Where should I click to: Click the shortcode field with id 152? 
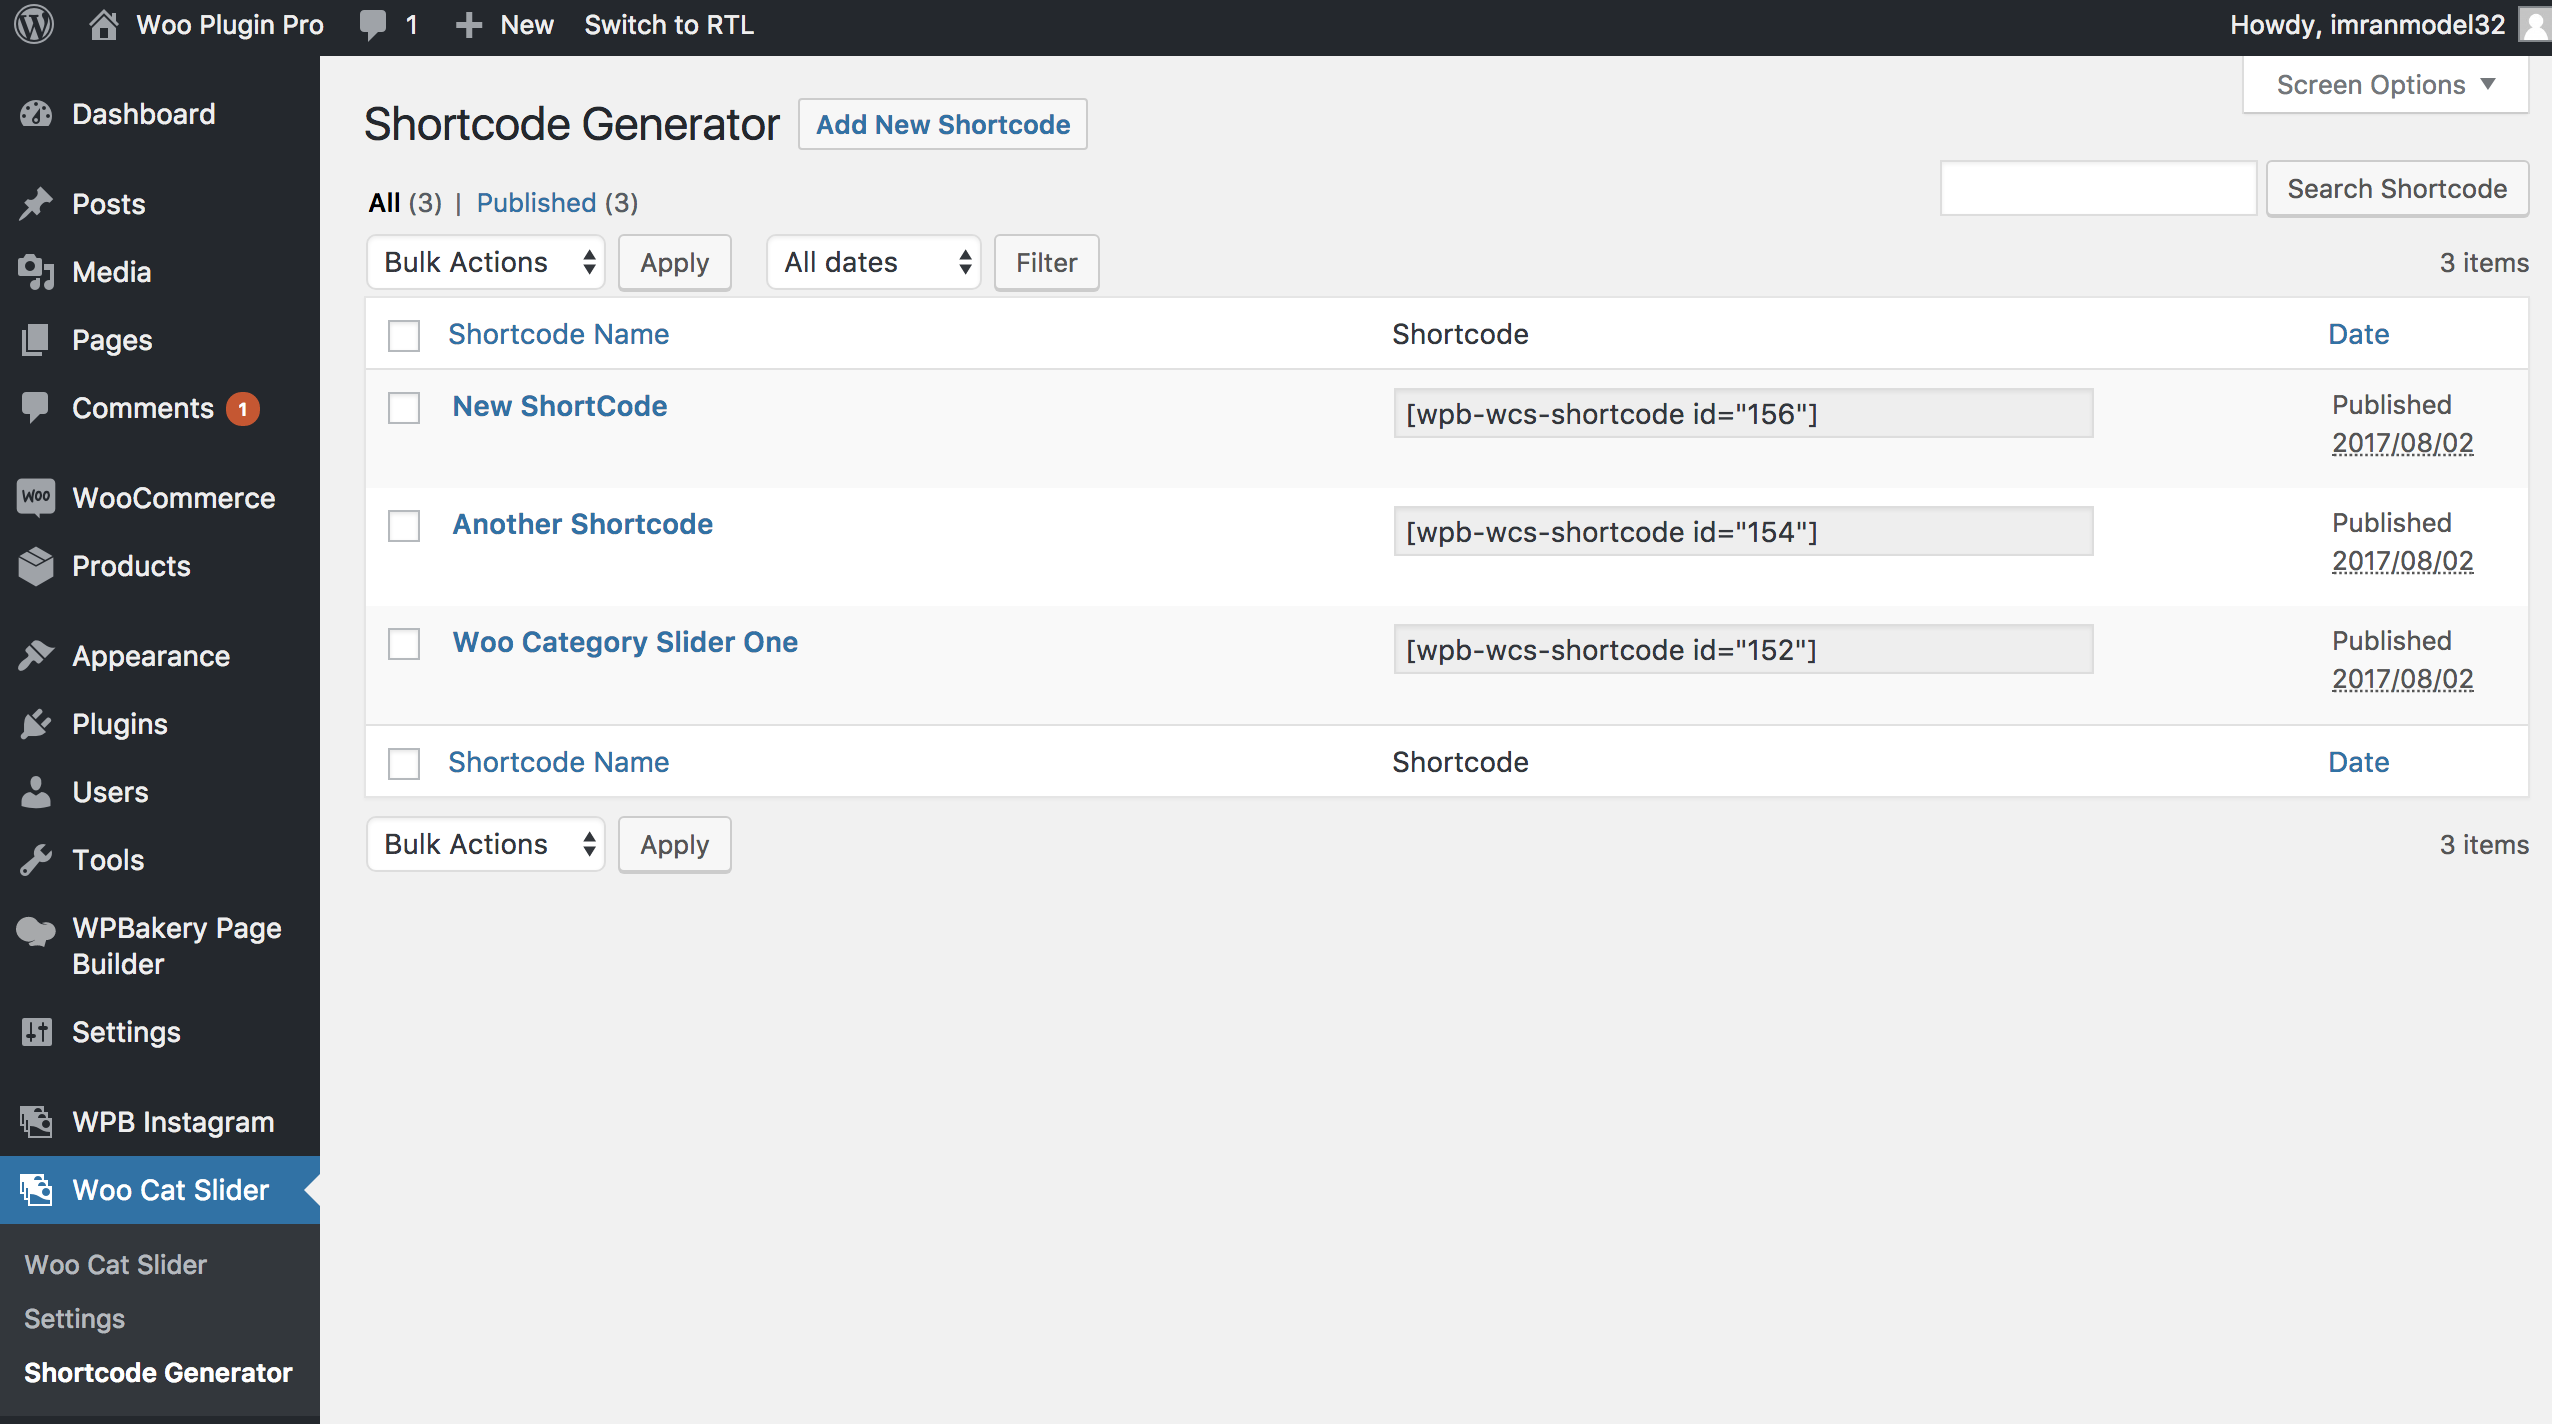click(1743, 649)
